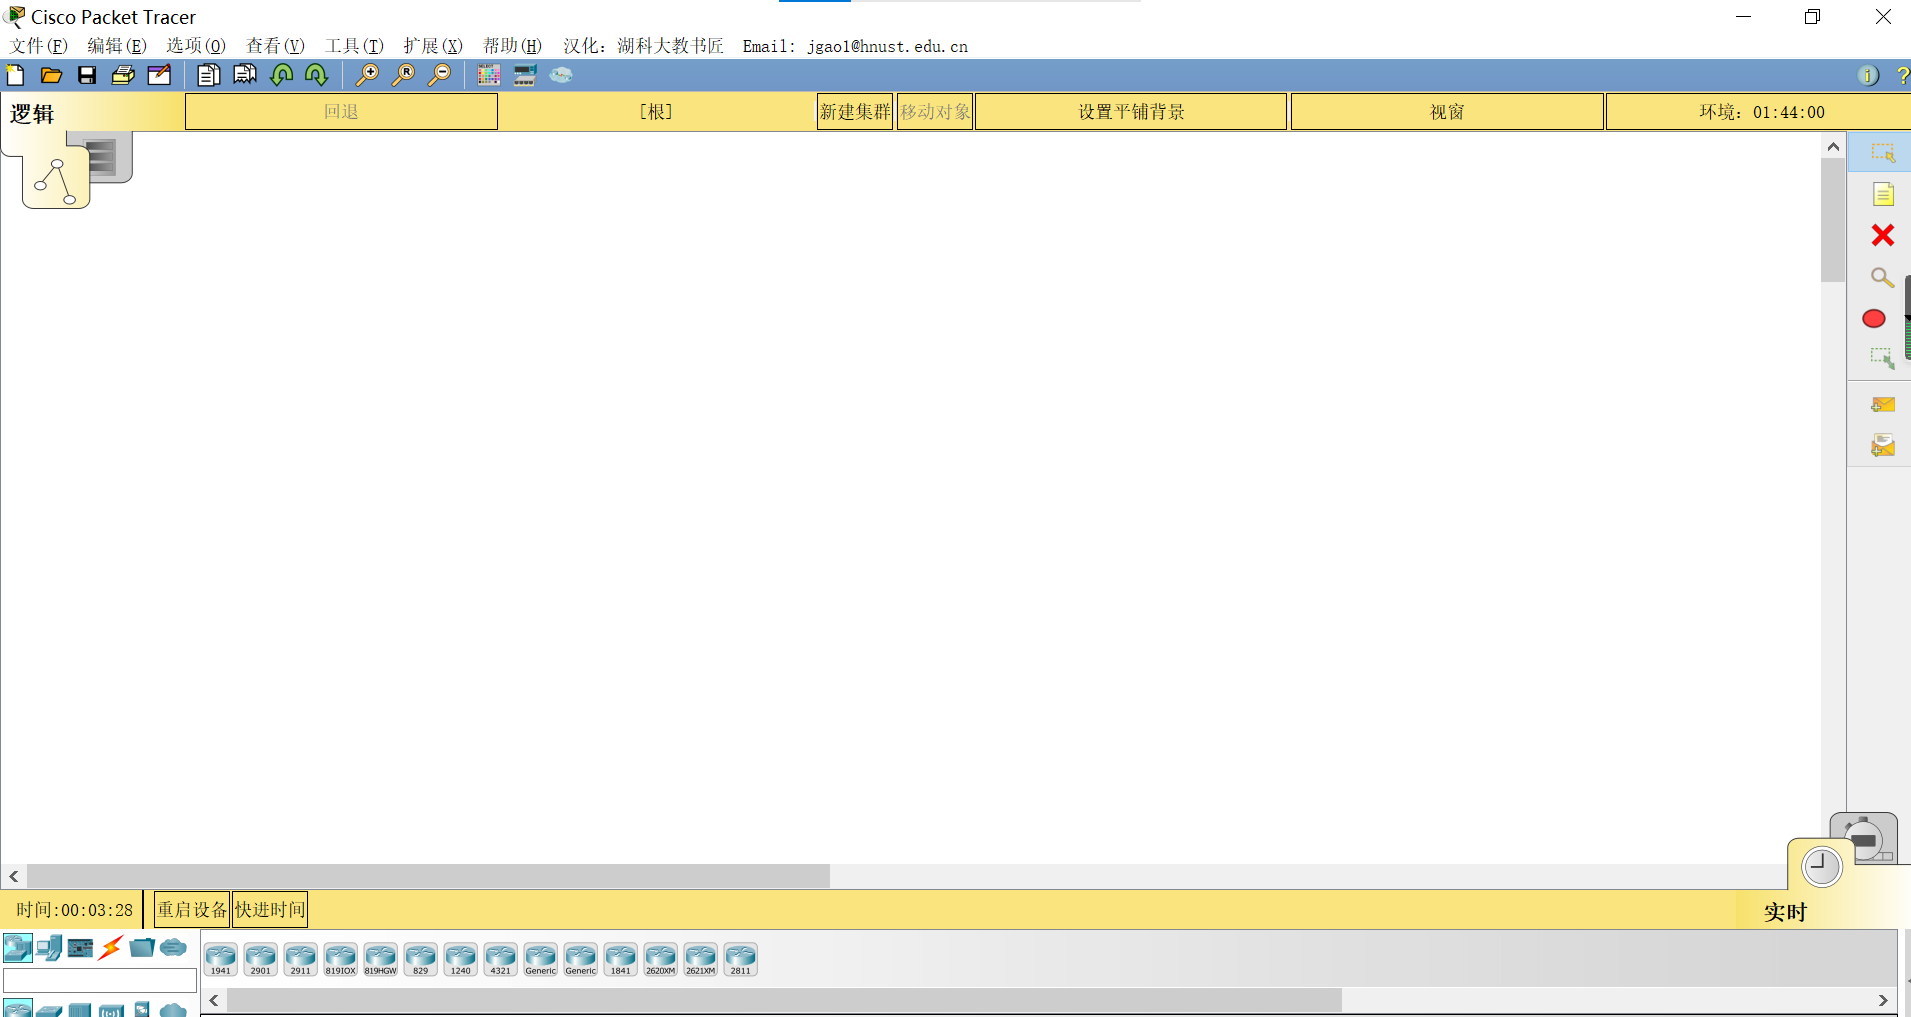The image size is (1911, 1017).
Task: Open the cloud network icon in toolbar
Action: click(x=561, y=75)
